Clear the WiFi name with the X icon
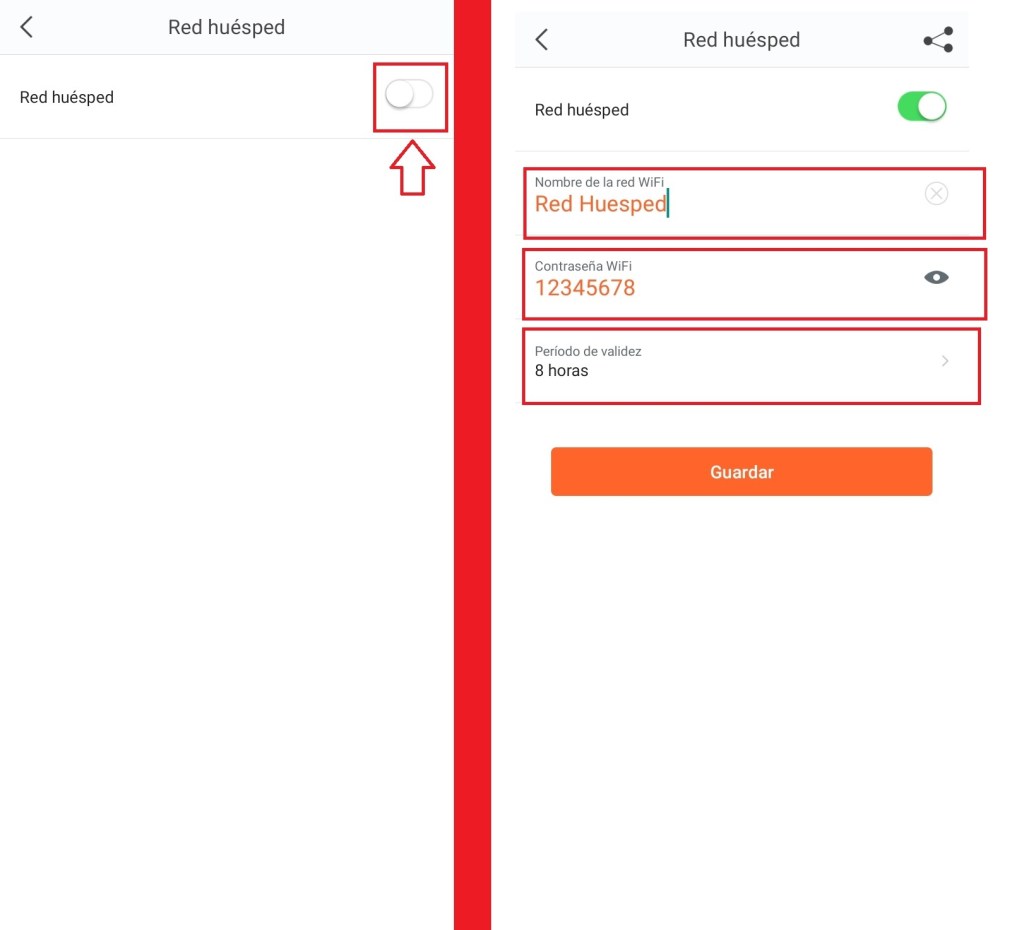The image size is (1024, 930). point(936,193)
